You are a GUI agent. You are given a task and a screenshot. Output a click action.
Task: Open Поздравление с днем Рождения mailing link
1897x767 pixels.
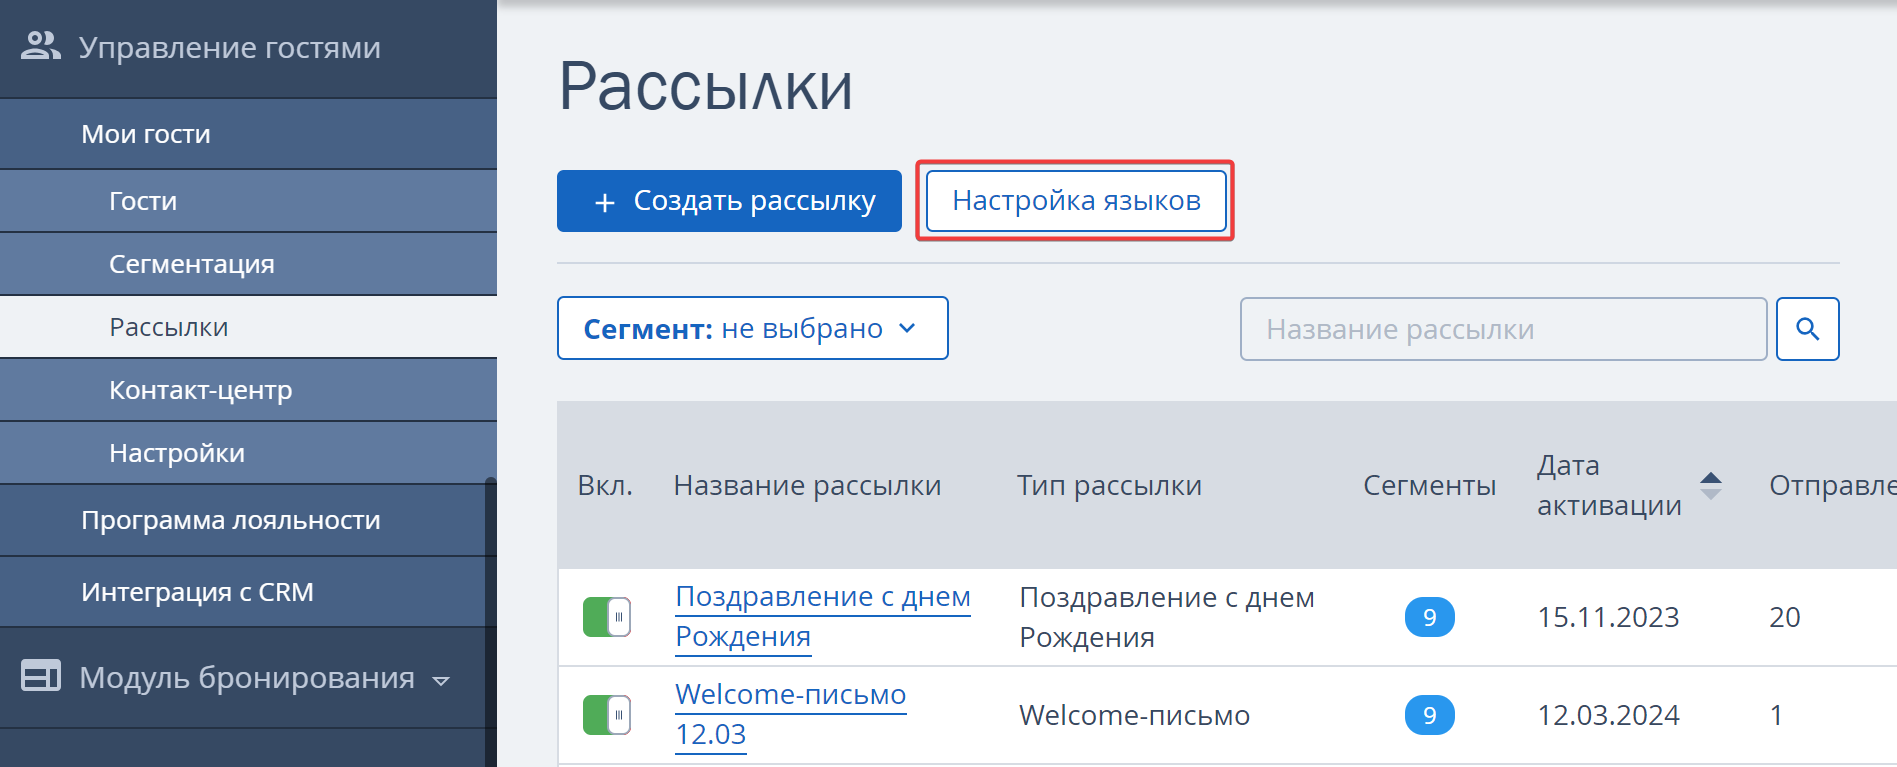(823, 617)
